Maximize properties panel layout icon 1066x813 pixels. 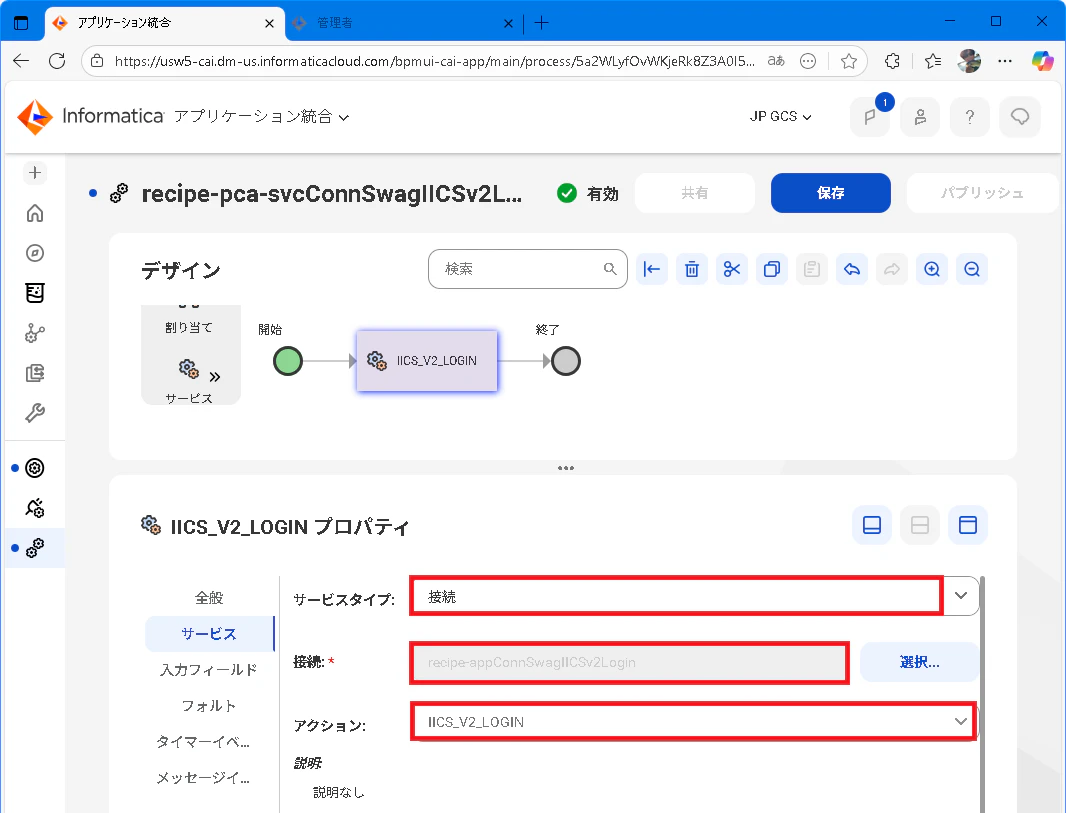pos(968,525)
